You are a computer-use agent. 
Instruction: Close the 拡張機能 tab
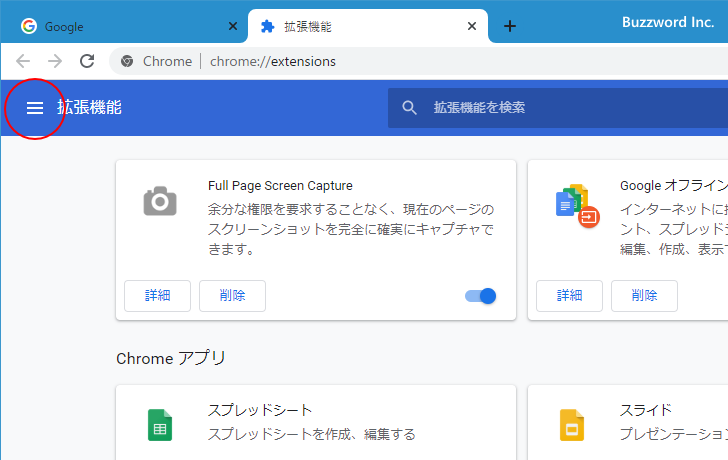coord(472,26)
